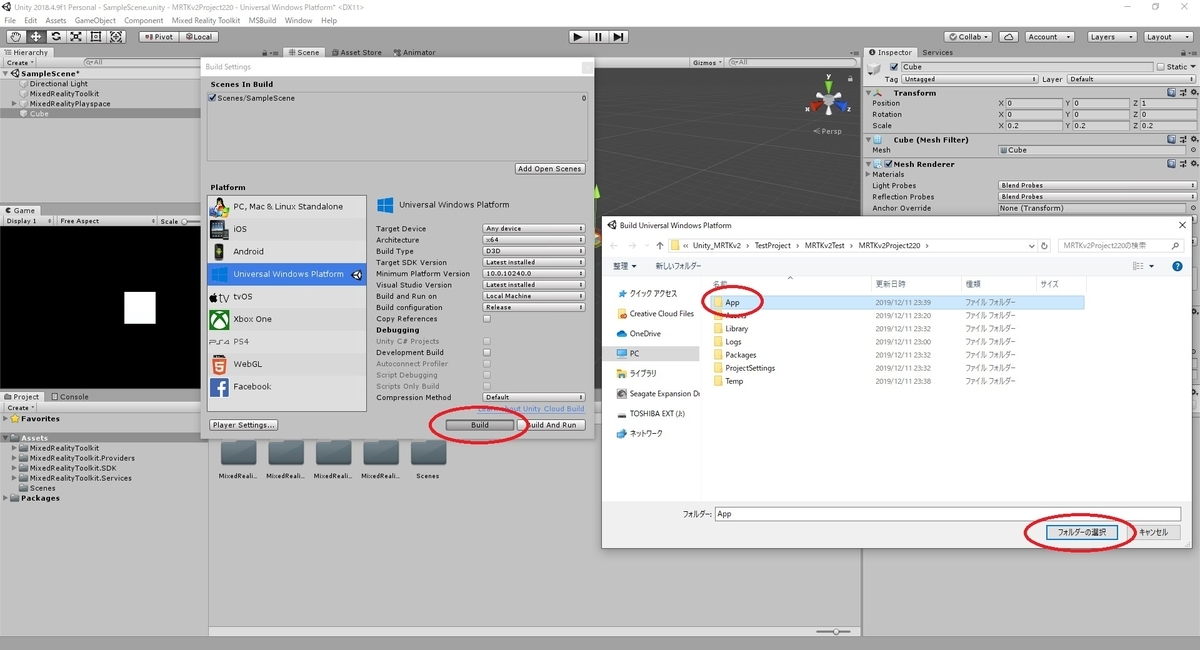This screenshot has height=650, width=1200.
Task: Select the Library folder in file list
Action: click(737, 328)
